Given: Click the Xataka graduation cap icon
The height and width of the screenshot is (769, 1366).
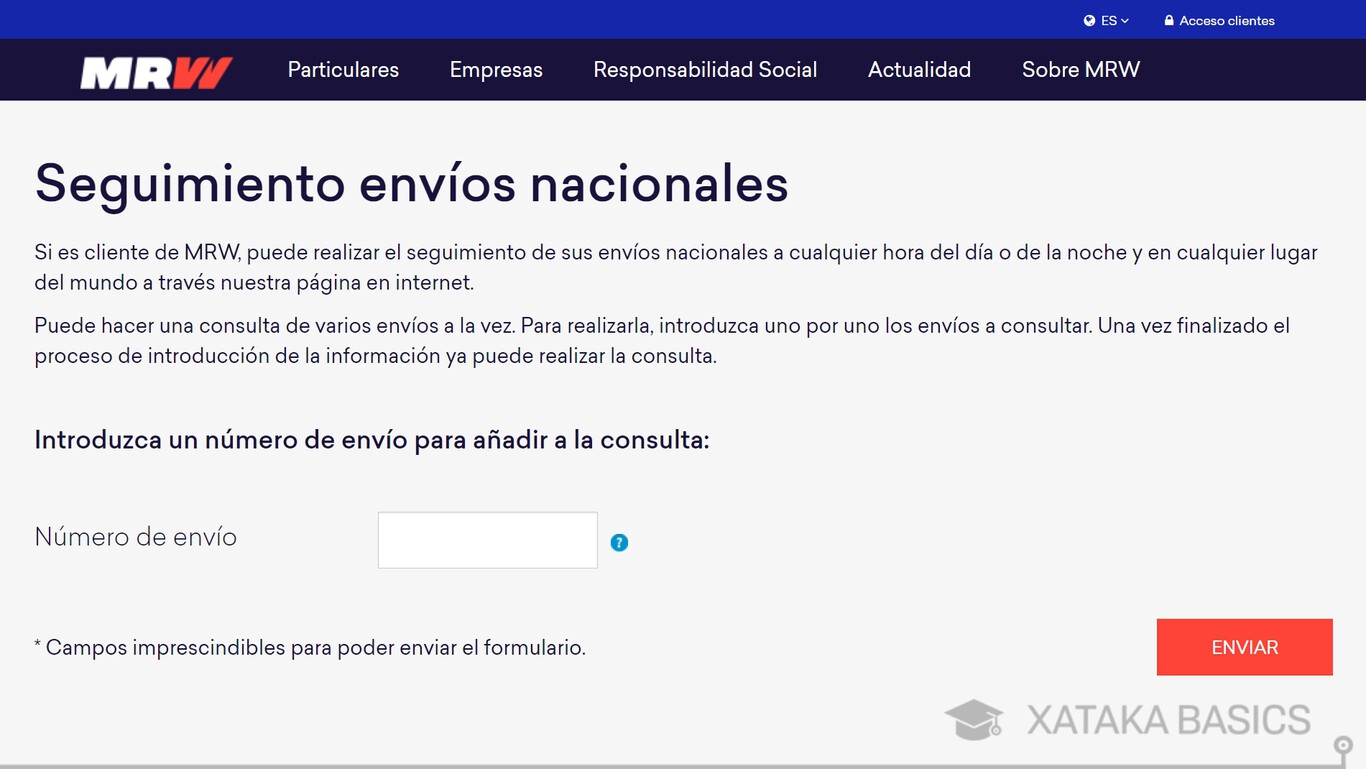Looking at the screenshot, I should pyautogui.click(x=974, y=719).
